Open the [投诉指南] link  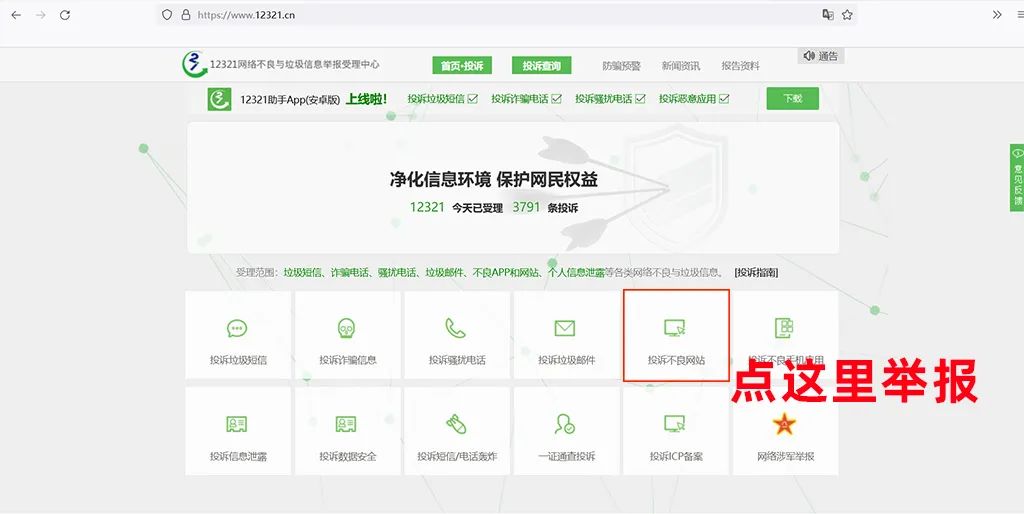coord(756,272)
